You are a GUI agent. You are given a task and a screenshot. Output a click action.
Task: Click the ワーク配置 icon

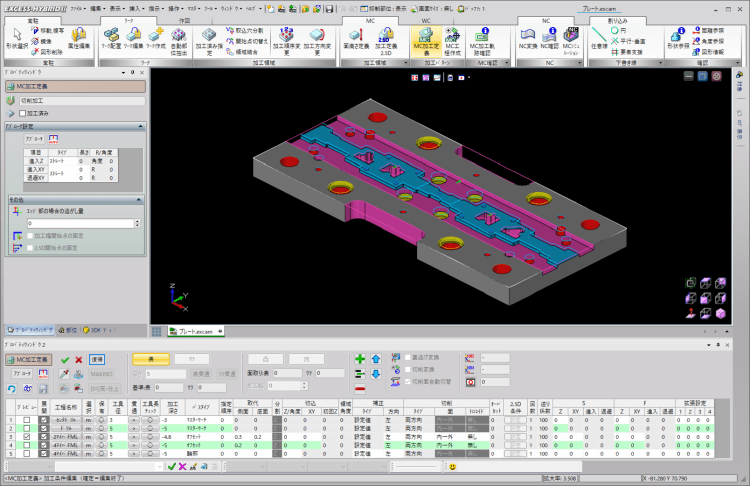coord(111,38)
